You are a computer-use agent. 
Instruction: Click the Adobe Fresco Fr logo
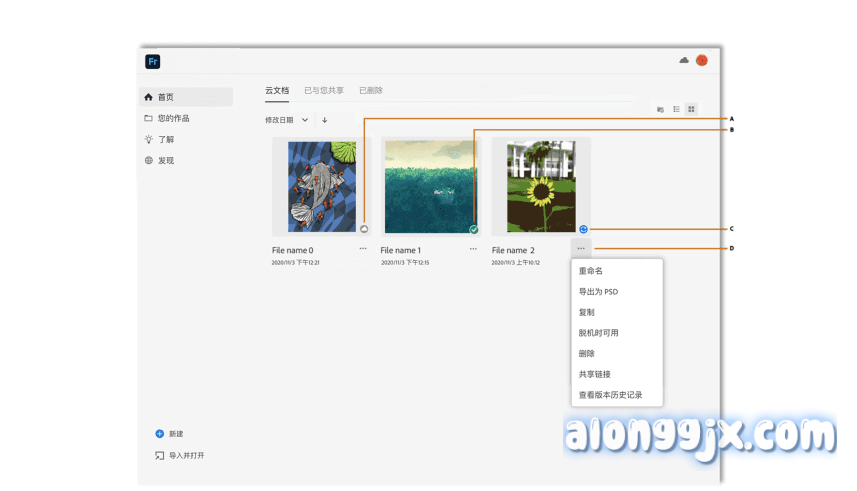153,62
